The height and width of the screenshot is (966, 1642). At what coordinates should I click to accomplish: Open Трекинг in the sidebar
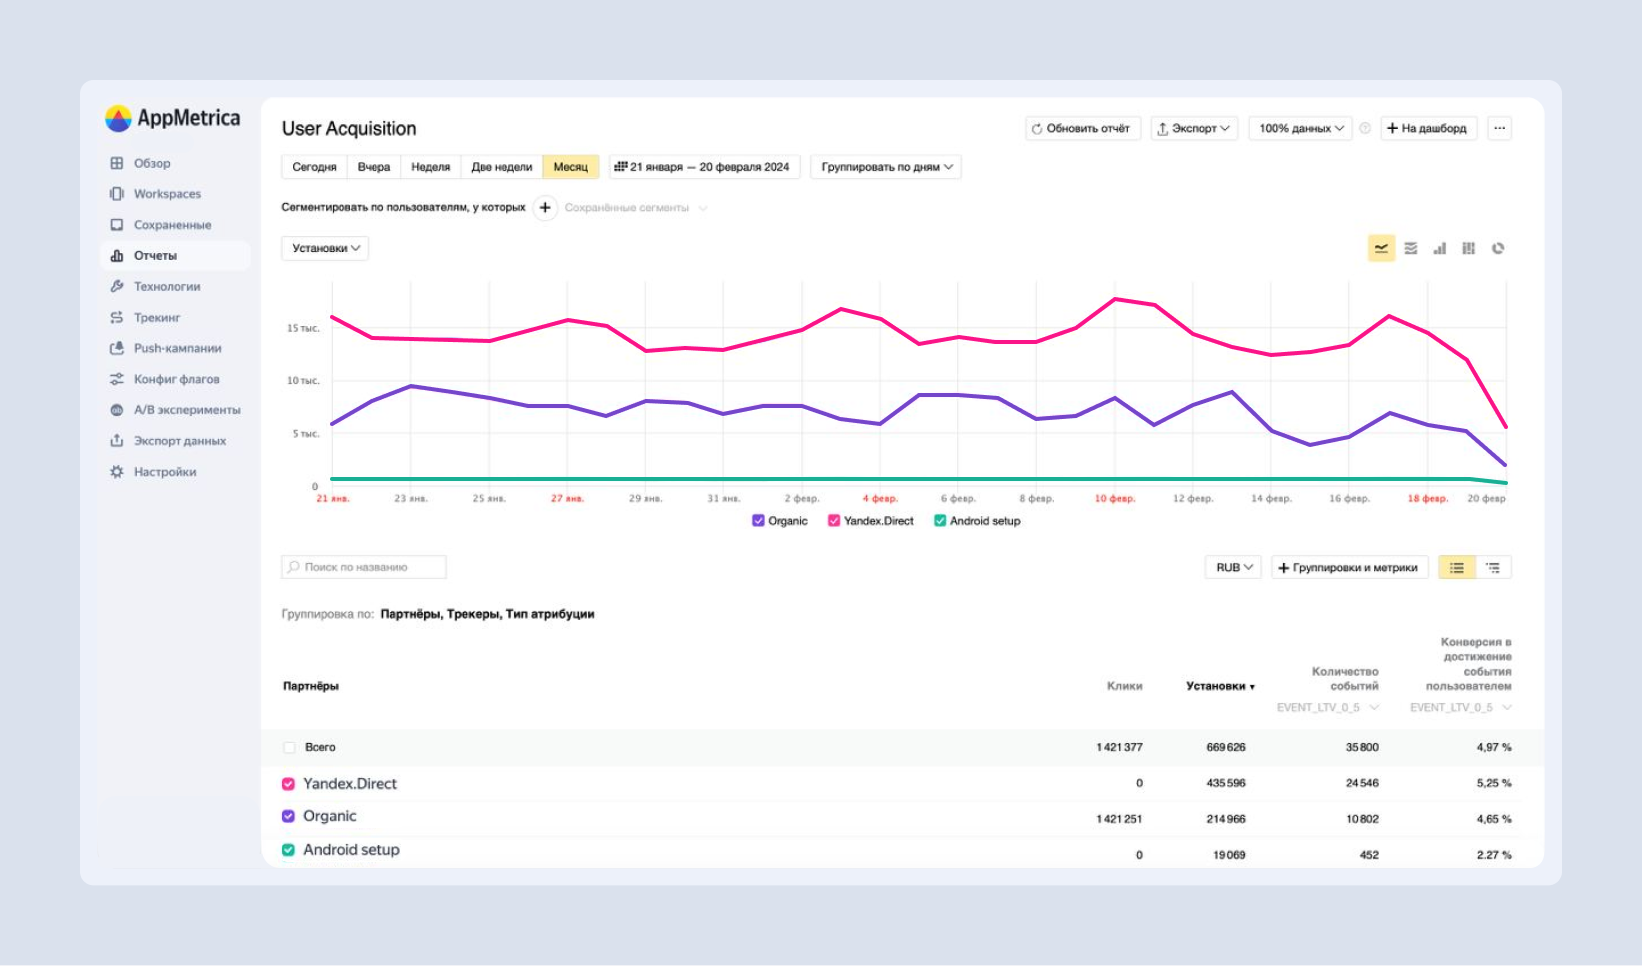[157, 317]
